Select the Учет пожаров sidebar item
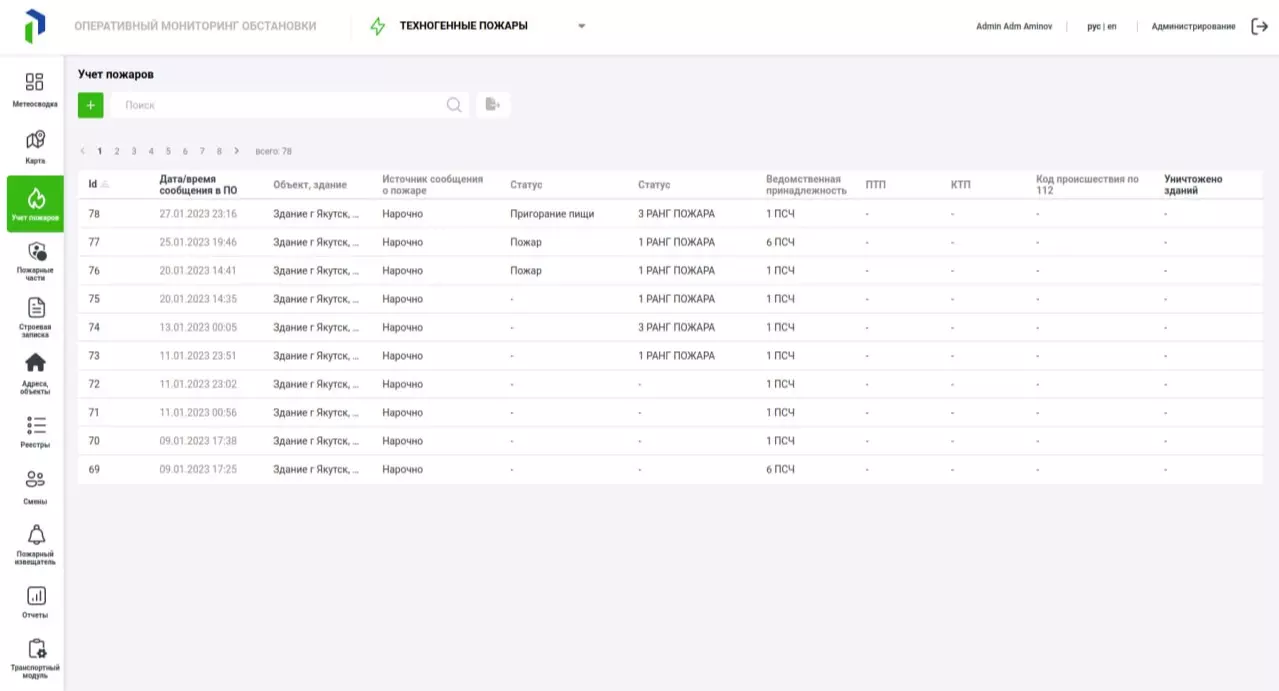1279x691 pixels. point(35,204)
